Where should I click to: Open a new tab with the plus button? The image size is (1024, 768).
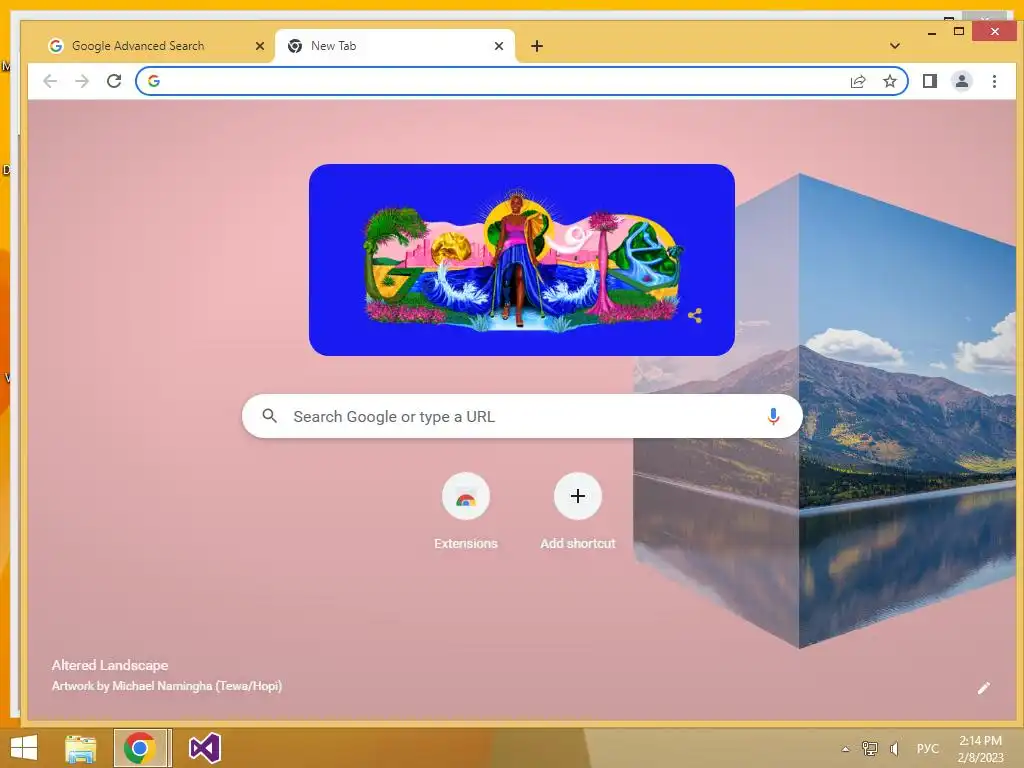click(536, 46)
